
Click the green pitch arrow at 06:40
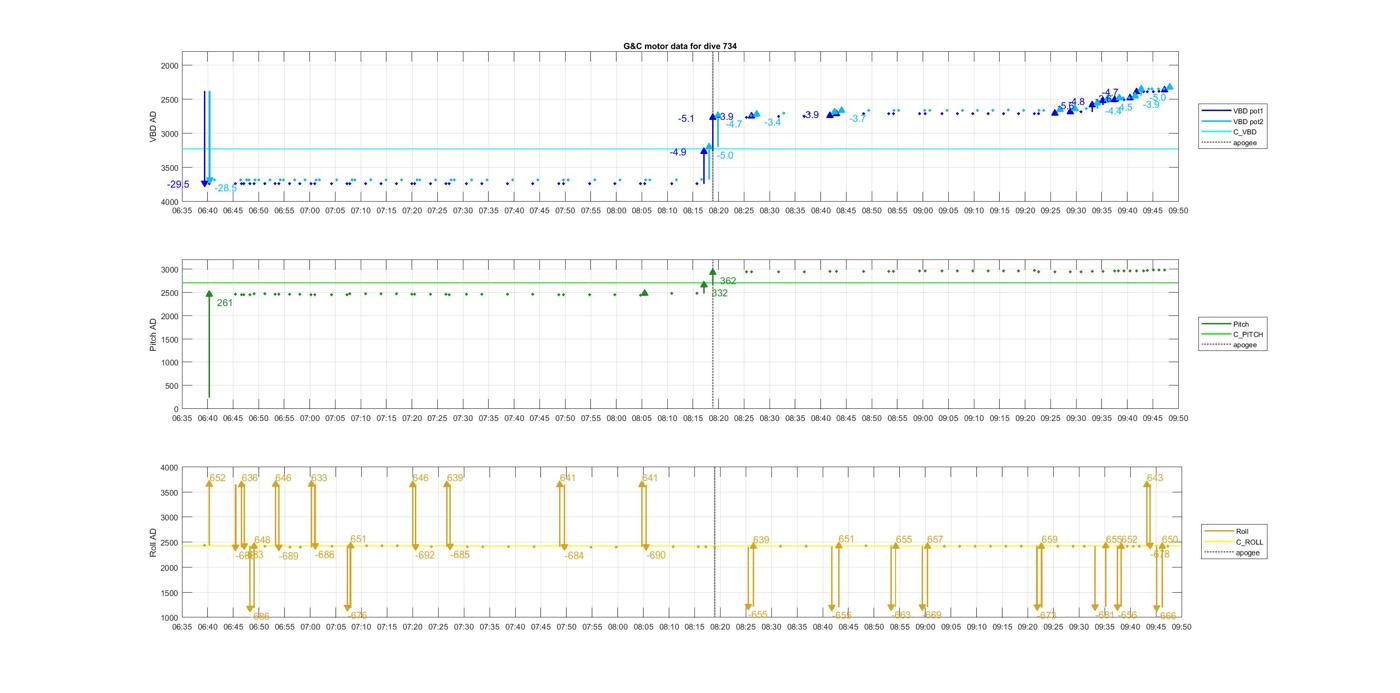pos(209,345)
